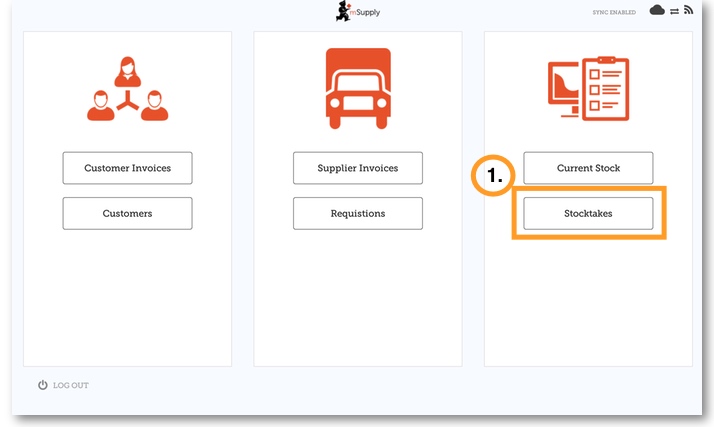
Task: Click the SYNC ENABLED status label
Action: click(x=614, y=12)
